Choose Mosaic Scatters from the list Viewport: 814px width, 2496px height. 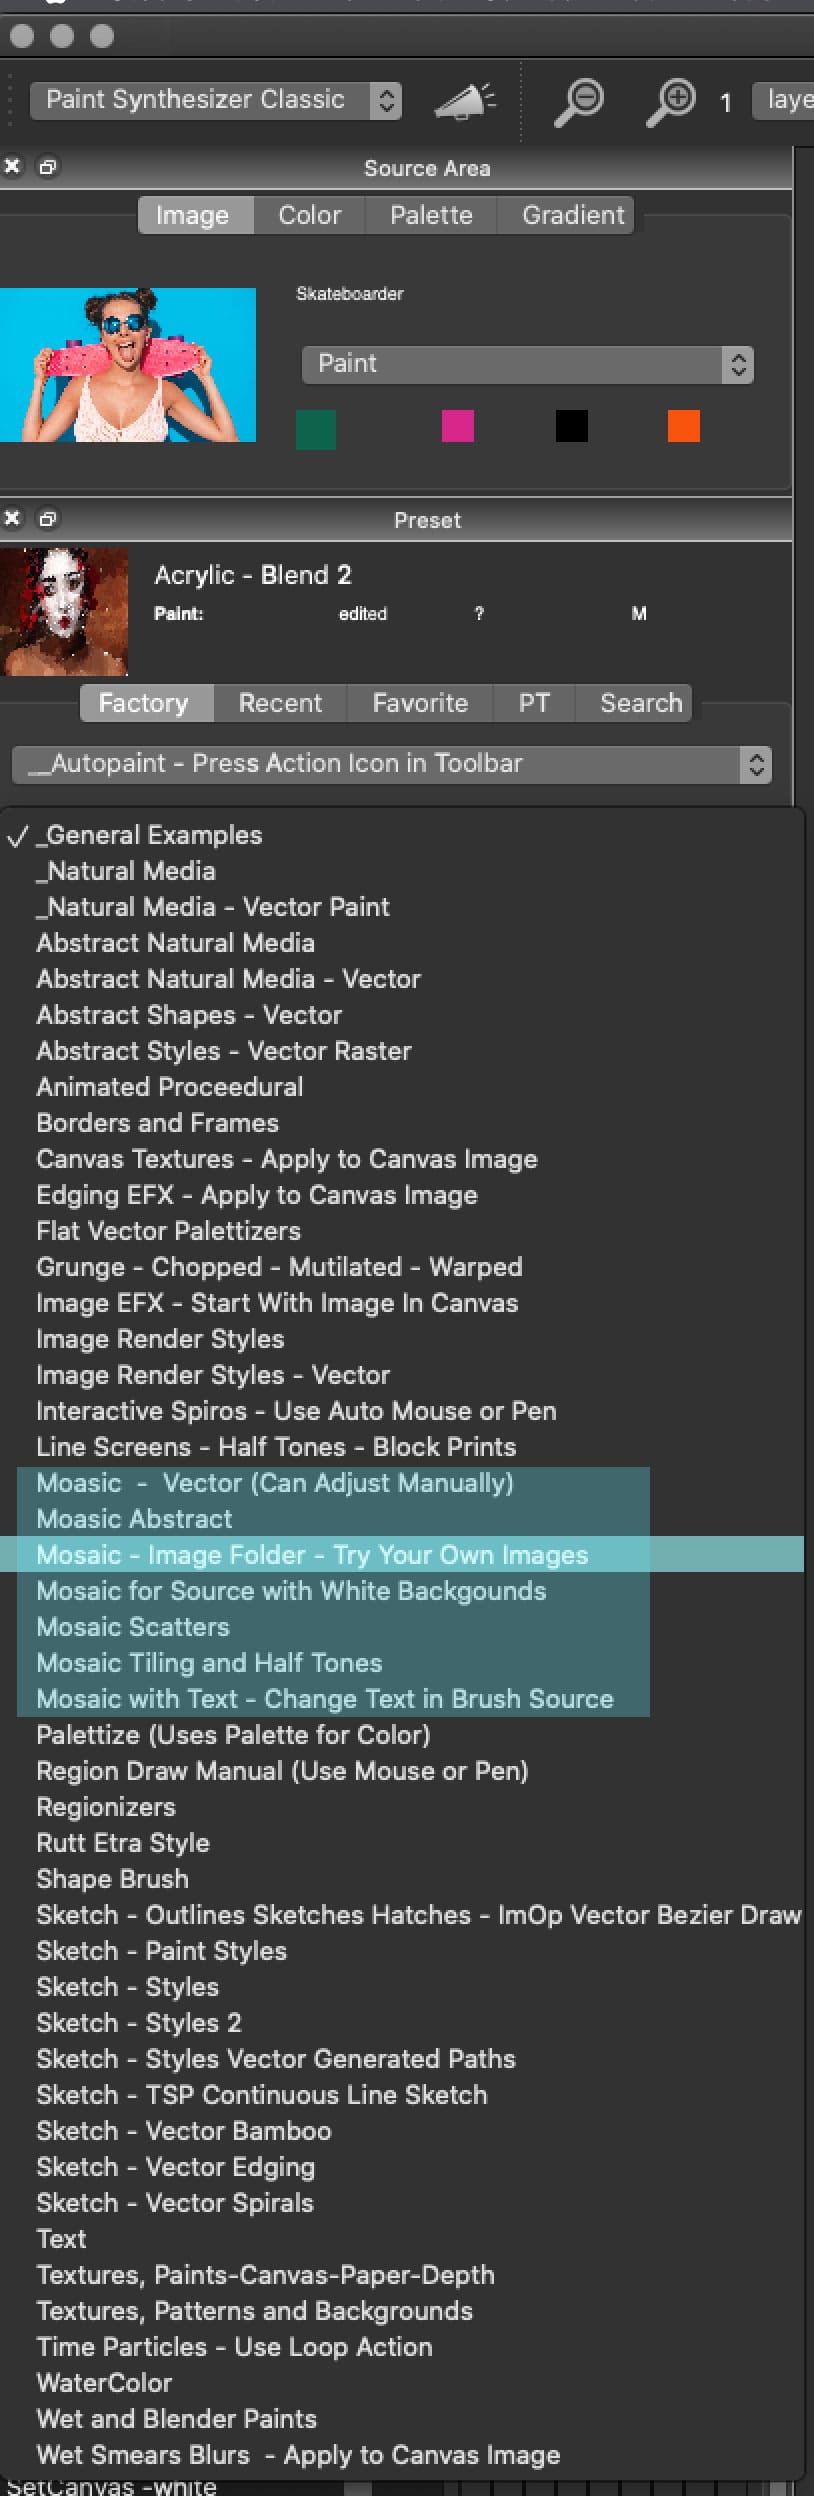pyautogui.click(x=133, y=1627)
